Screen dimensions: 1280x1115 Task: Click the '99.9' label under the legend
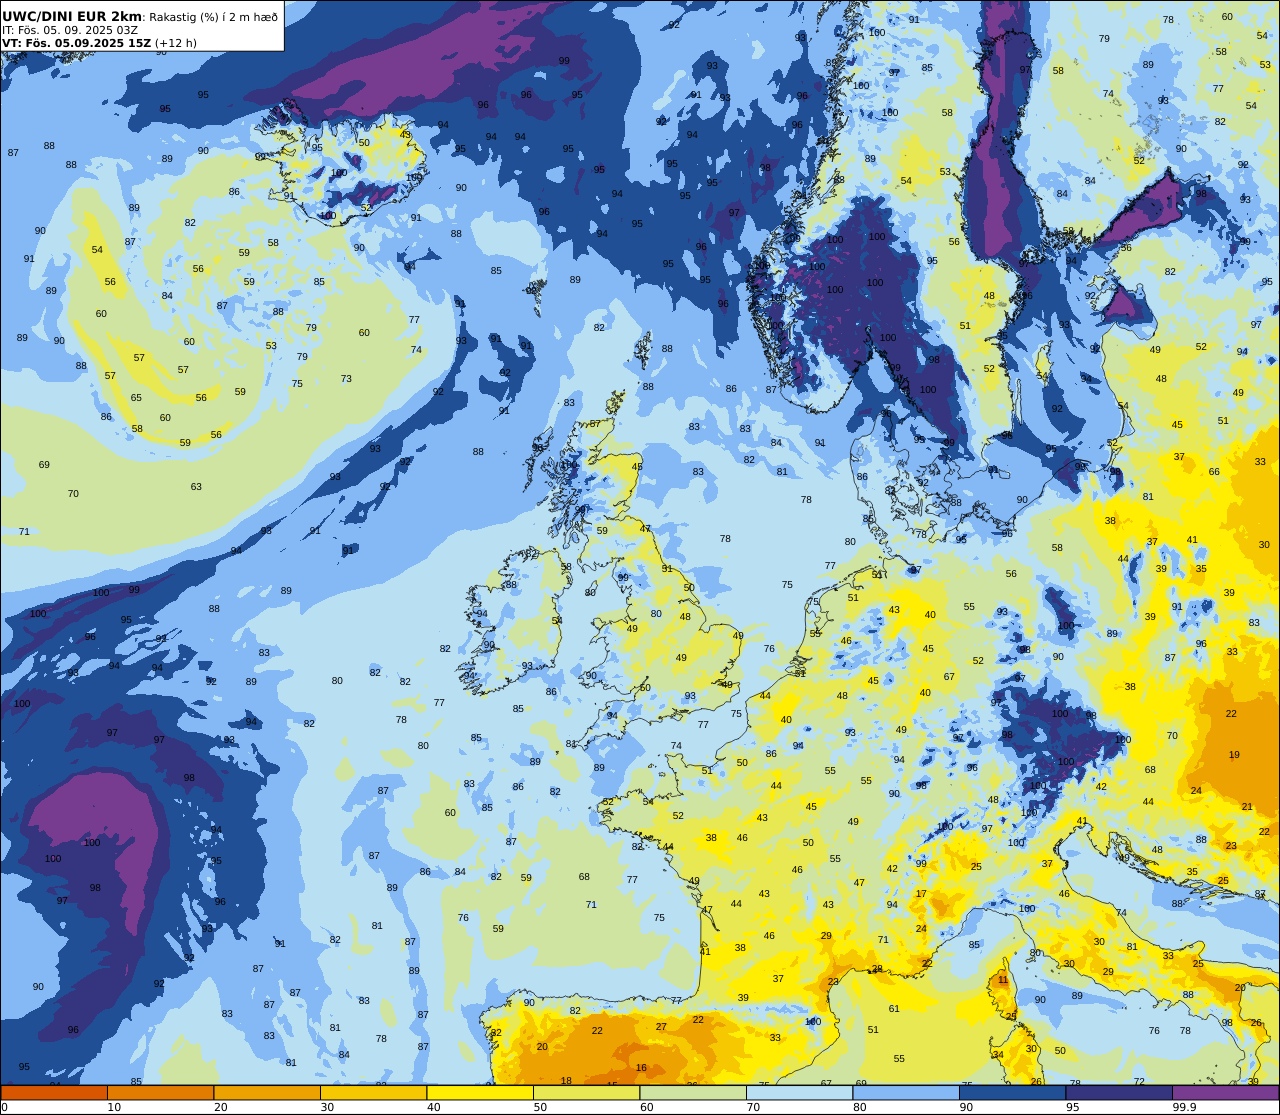point(1185,1107)
